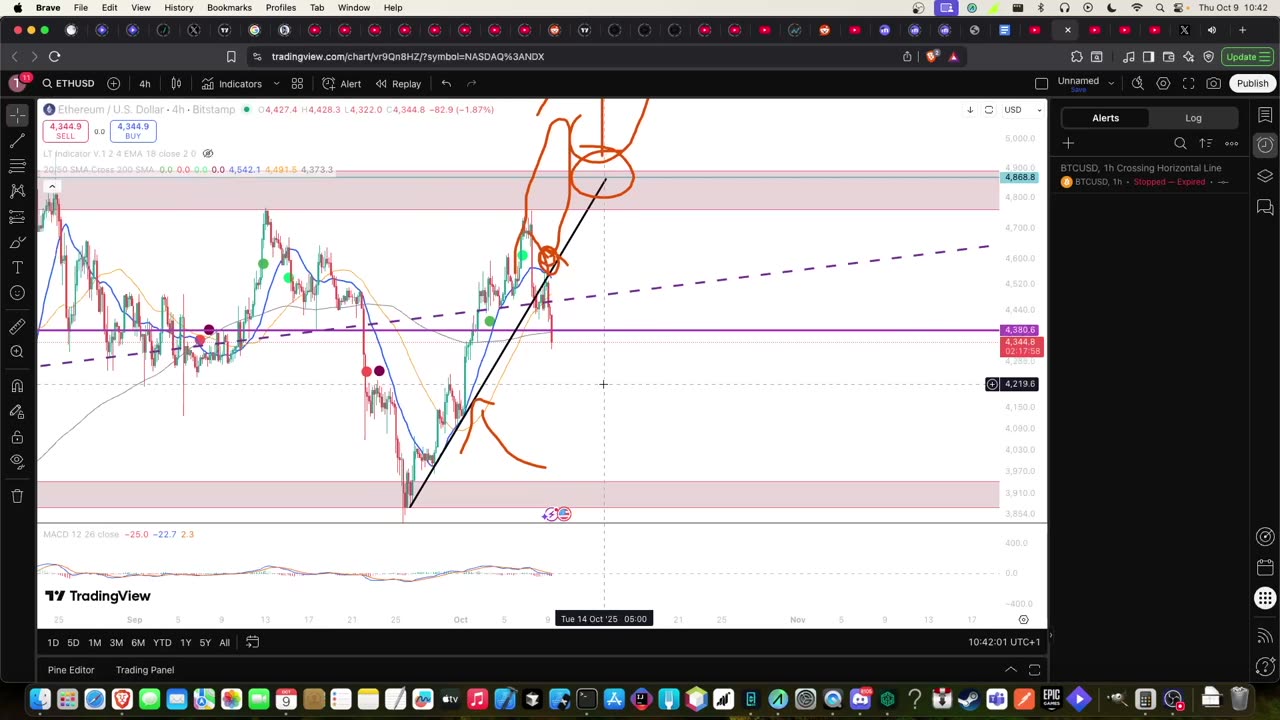Click the blue BUY 4,344.9 button
Viewport: 1280px width, 720px height.
[x=133, y=131]
